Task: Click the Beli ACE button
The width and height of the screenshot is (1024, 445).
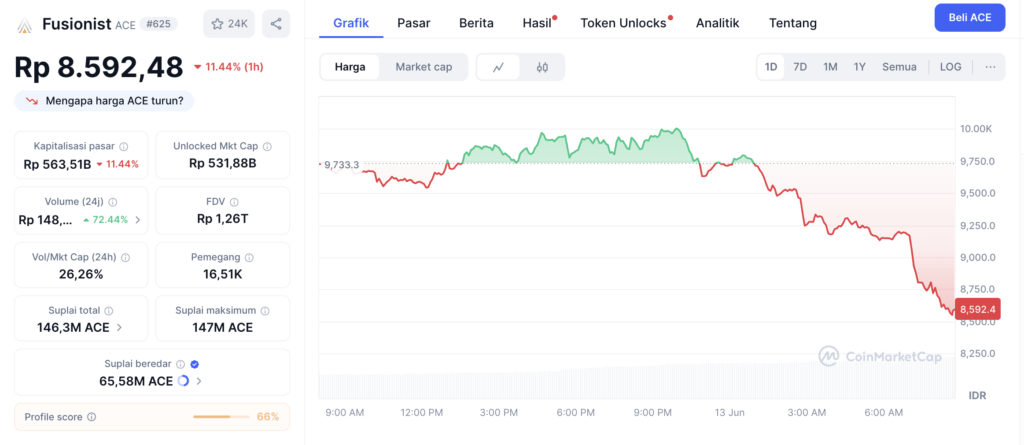Action: [x=970, y=18]
